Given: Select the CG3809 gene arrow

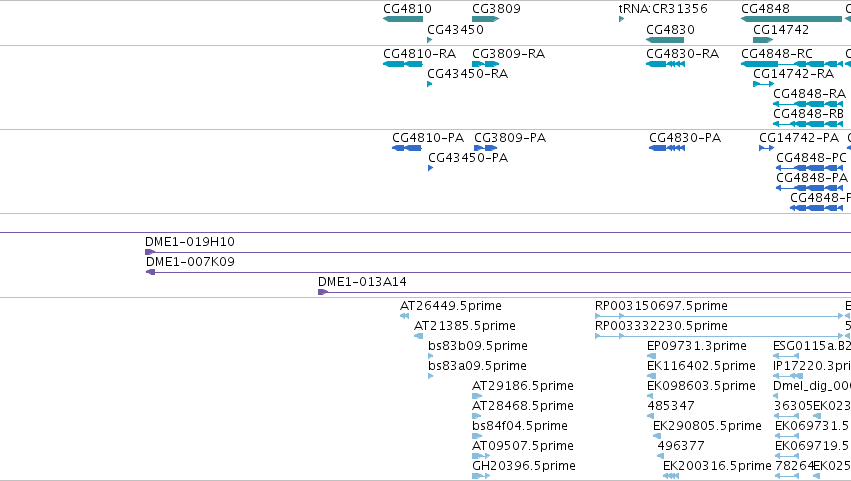Looking at the screenshot, I should [x=486, y=19].
